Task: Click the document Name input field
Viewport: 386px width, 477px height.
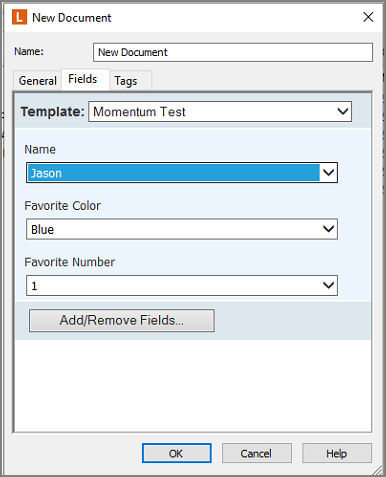Action: 233,52
